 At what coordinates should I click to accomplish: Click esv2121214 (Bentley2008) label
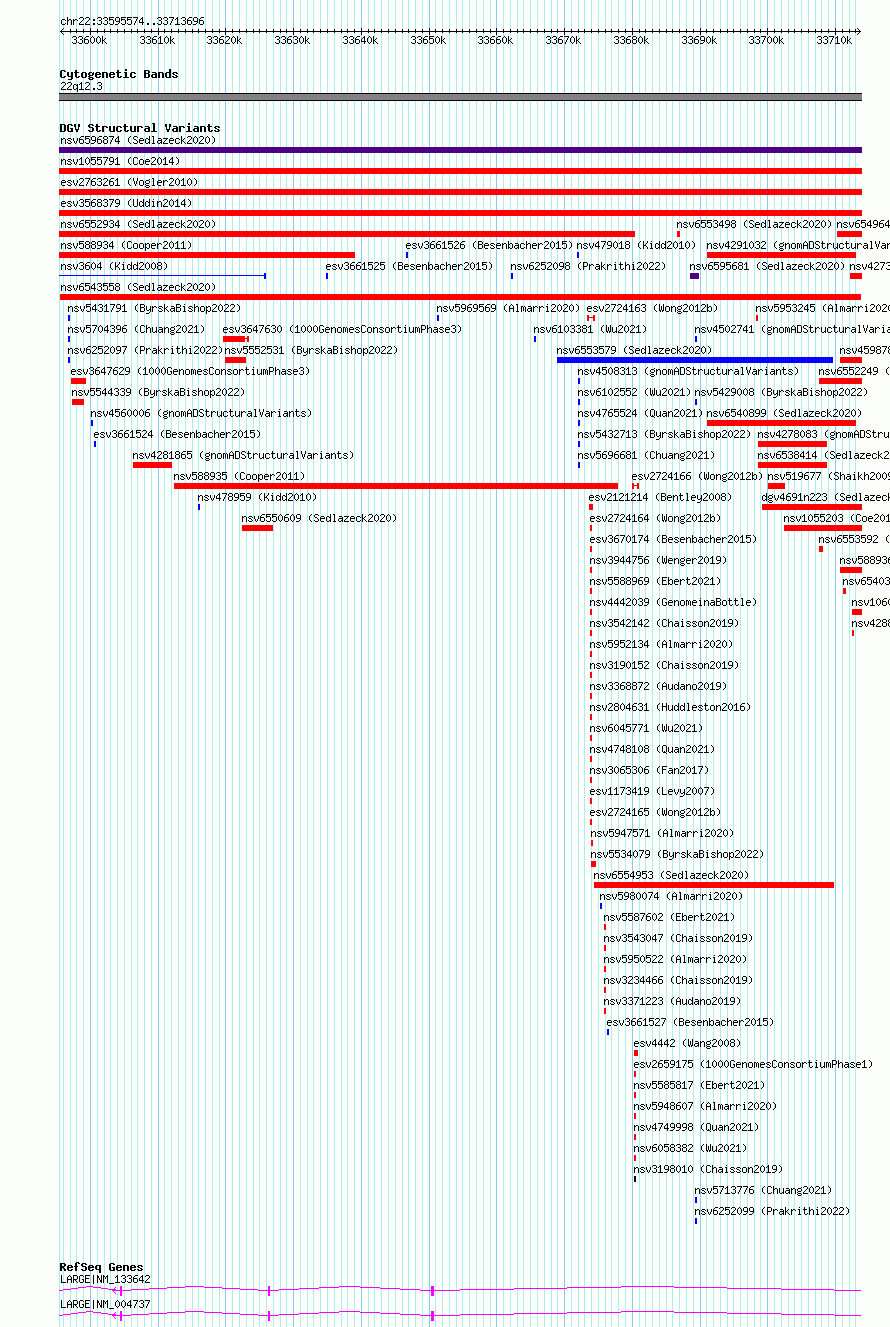coord(659,497)
